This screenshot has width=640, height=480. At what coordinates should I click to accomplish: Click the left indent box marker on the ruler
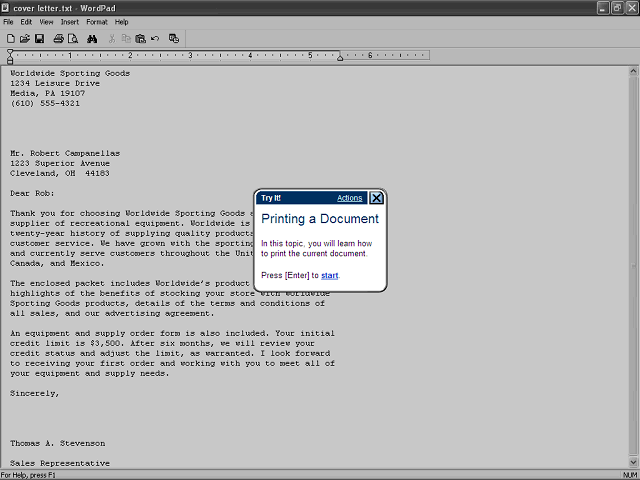(x=10, y=61)
